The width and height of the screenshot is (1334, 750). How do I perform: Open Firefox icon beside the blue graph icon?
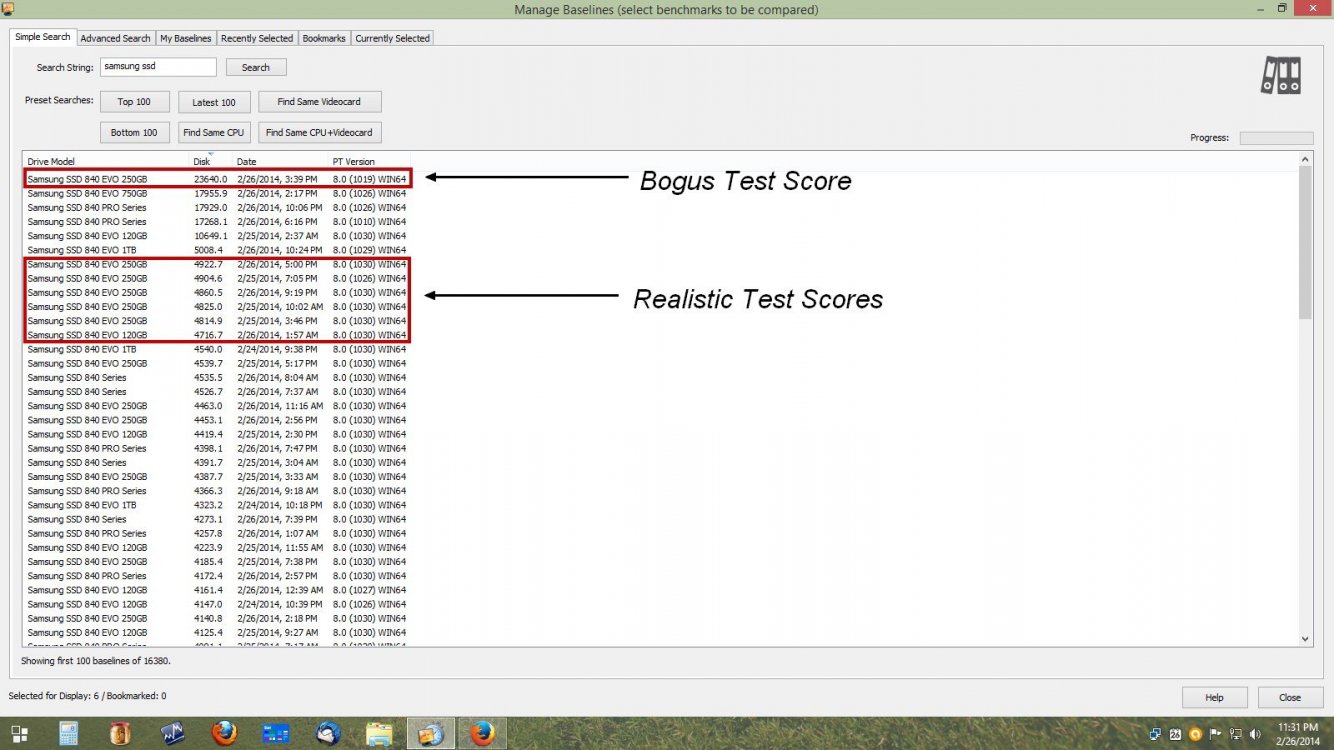[224, 733]
